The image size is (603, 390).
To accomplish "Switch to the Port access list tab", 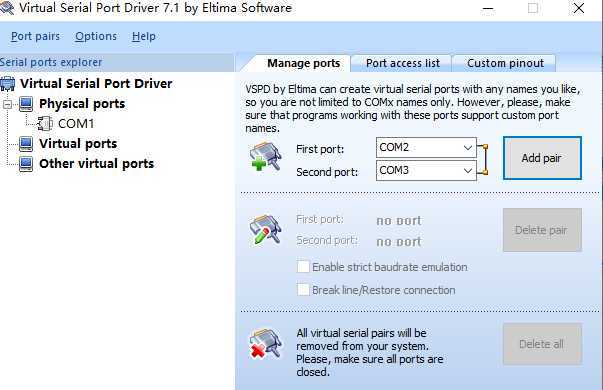I will coord(402,63).
